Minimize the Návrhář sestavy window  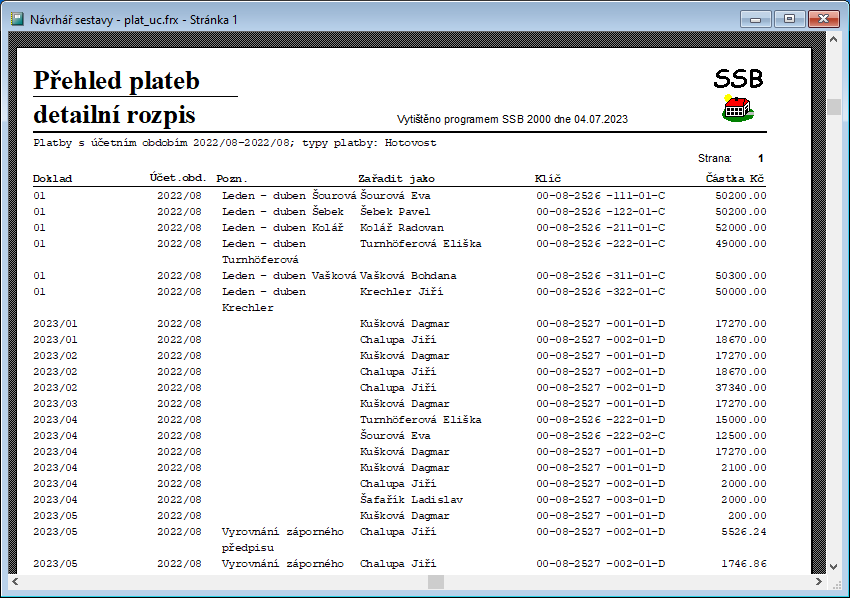760,19
